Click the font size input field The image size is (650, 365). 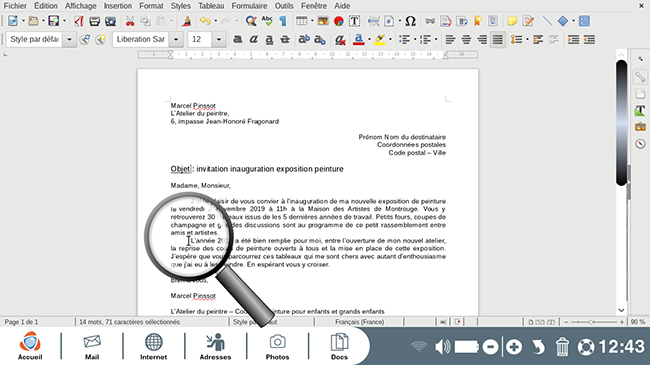(x=200, y=39)
